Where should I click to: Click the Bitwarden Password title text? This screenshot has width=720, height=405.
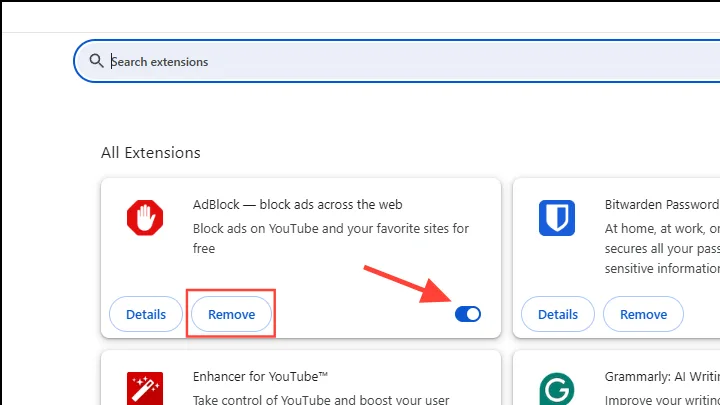[662, 204]
